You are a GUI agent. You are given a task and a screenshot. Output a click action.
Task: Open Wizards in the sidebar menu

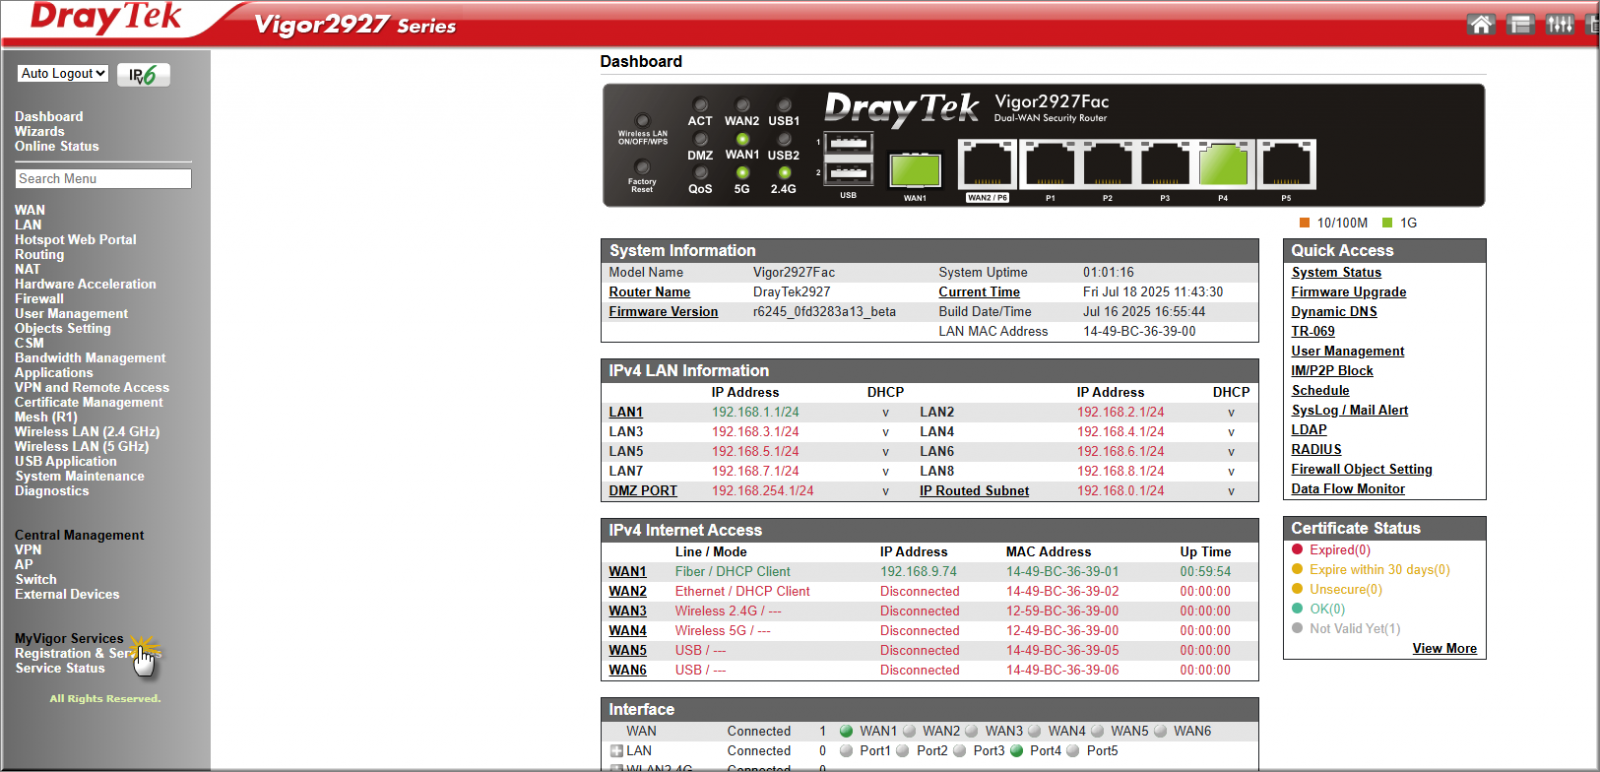click(x=39, y=132)
